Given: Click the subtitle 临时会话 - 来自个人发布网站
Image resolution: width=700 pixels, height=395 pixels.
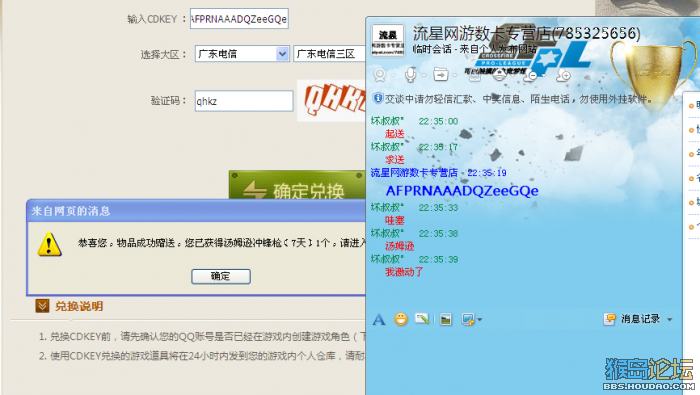Looking at the screenshot, I should tap(474, 49).
